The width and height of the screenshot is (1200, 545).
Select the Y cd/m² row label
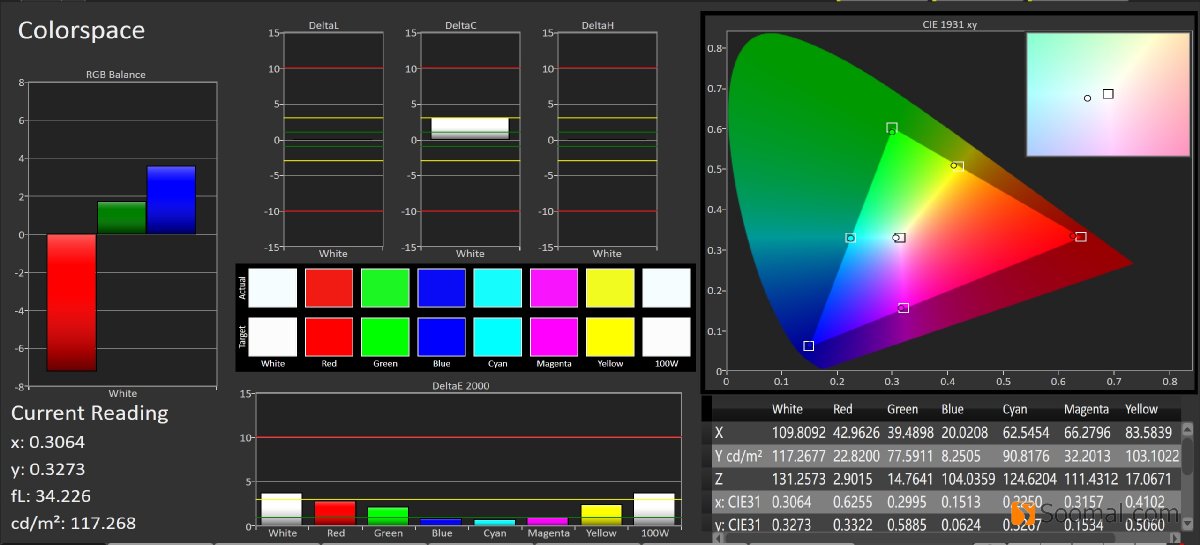[738, 456]
